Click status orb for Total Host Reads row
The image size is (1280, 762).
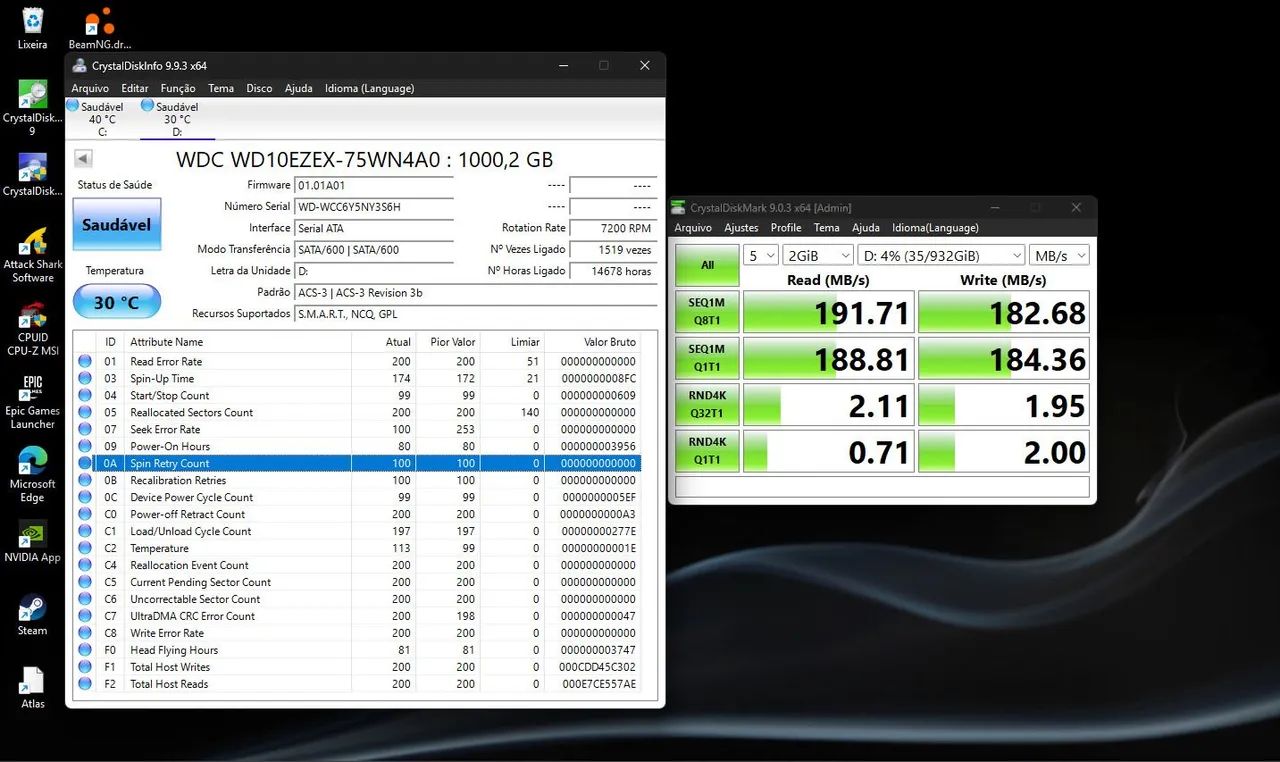click(84, 684)
